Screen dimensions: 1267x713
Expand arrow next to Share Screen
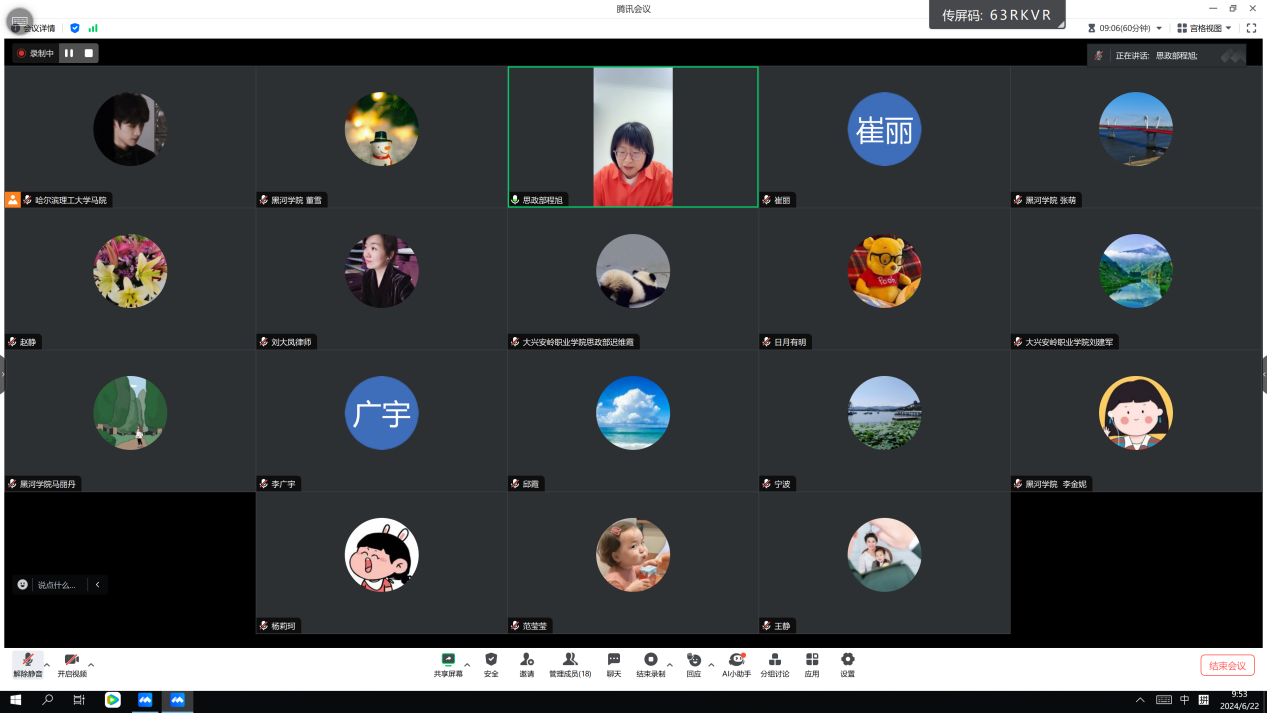(467, 664)
